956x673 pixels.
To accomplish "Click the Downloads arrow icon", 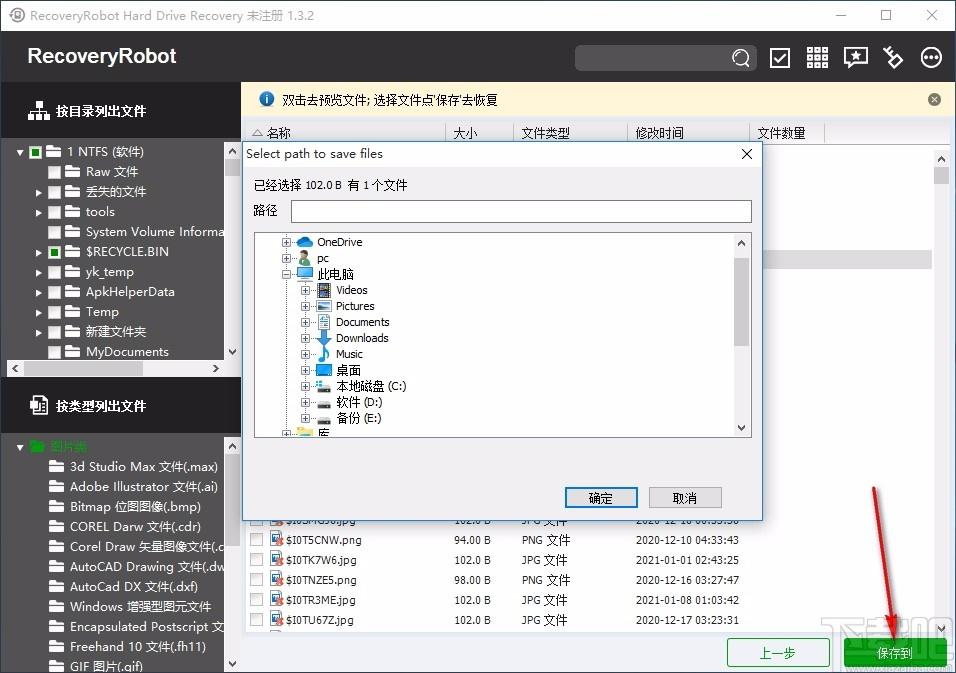I will (324, 338).
